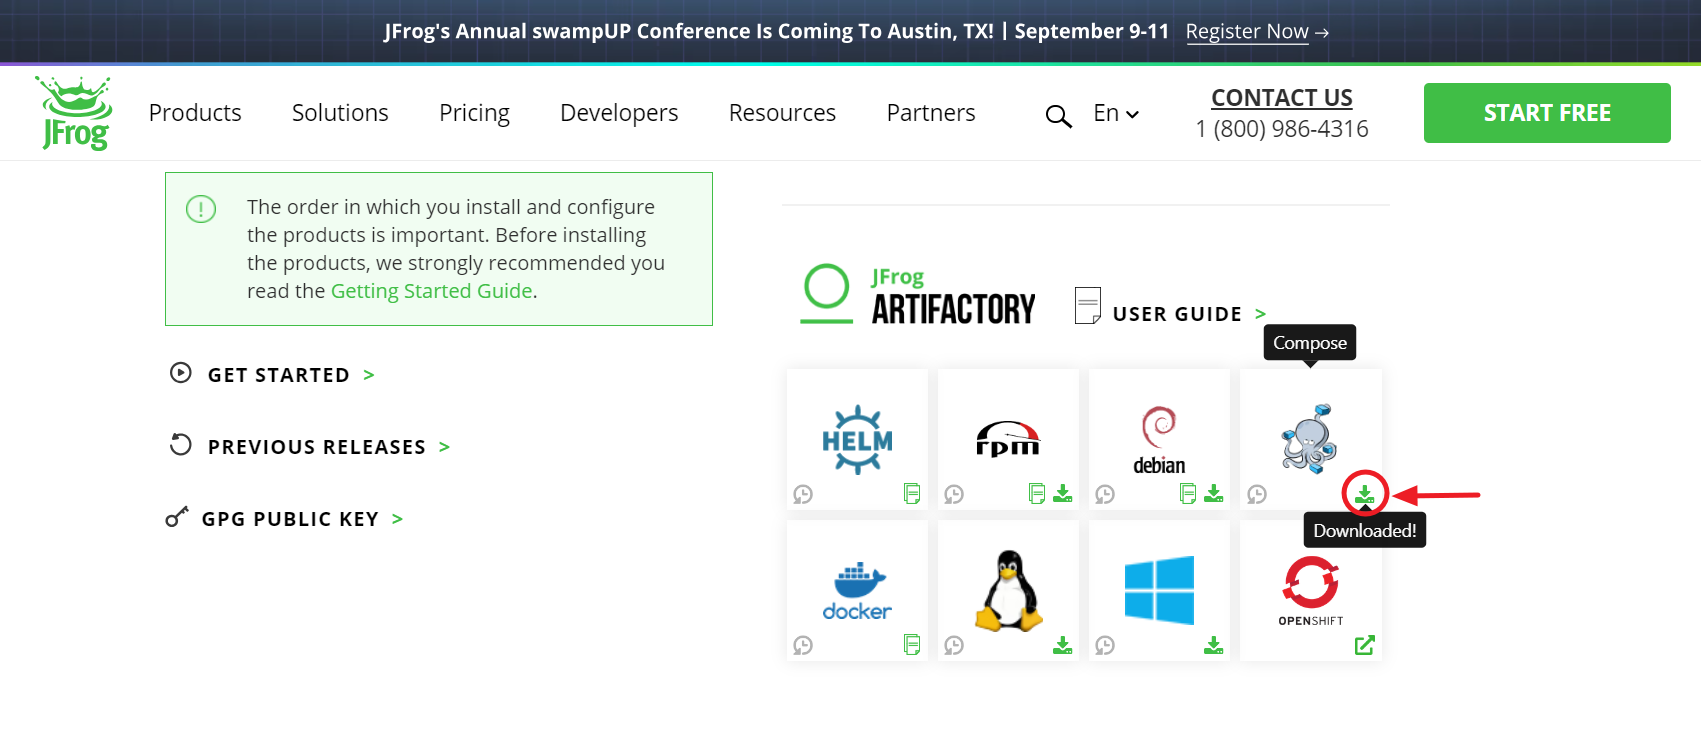The height and width of the screenshot is (731, 1701).
Task: Open the Products menu
Action: click(x=195, y=113)
